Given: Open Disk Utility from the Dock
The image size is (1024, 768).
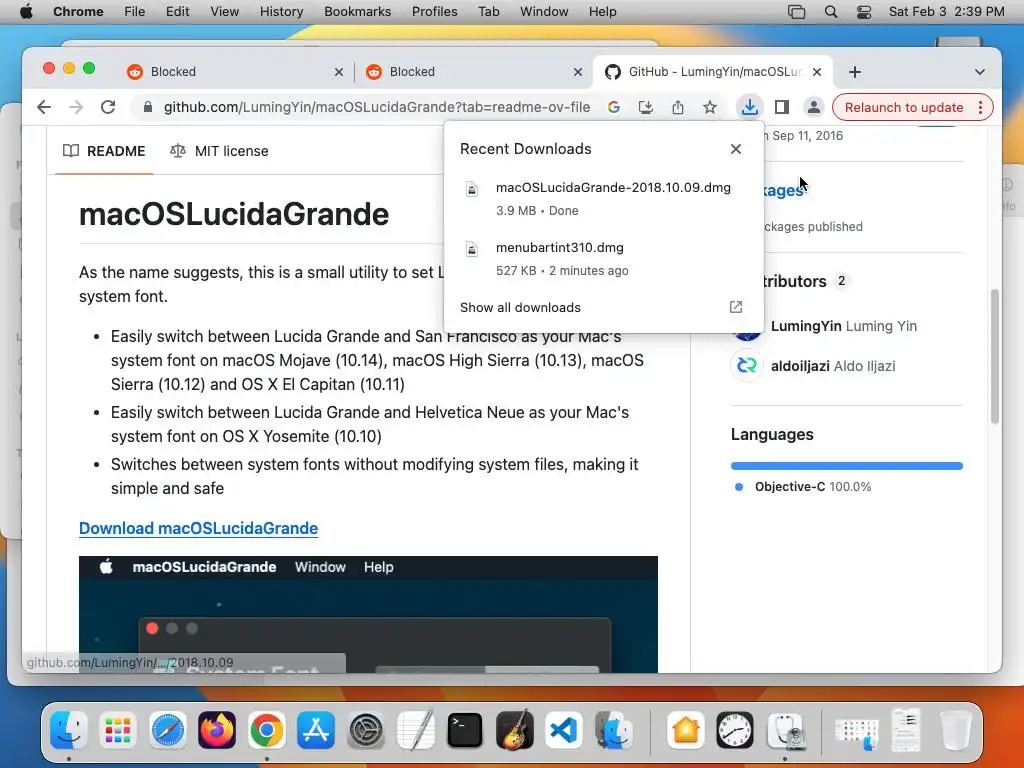Looking at the screenshot, I should 785,730.
